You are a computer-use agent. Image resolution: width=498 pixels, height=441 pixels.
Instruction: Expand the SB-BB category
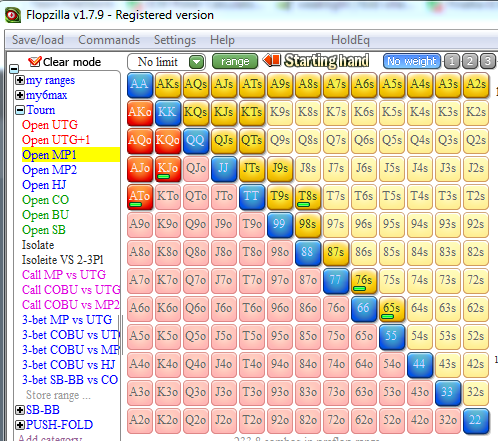click(20, 410)
